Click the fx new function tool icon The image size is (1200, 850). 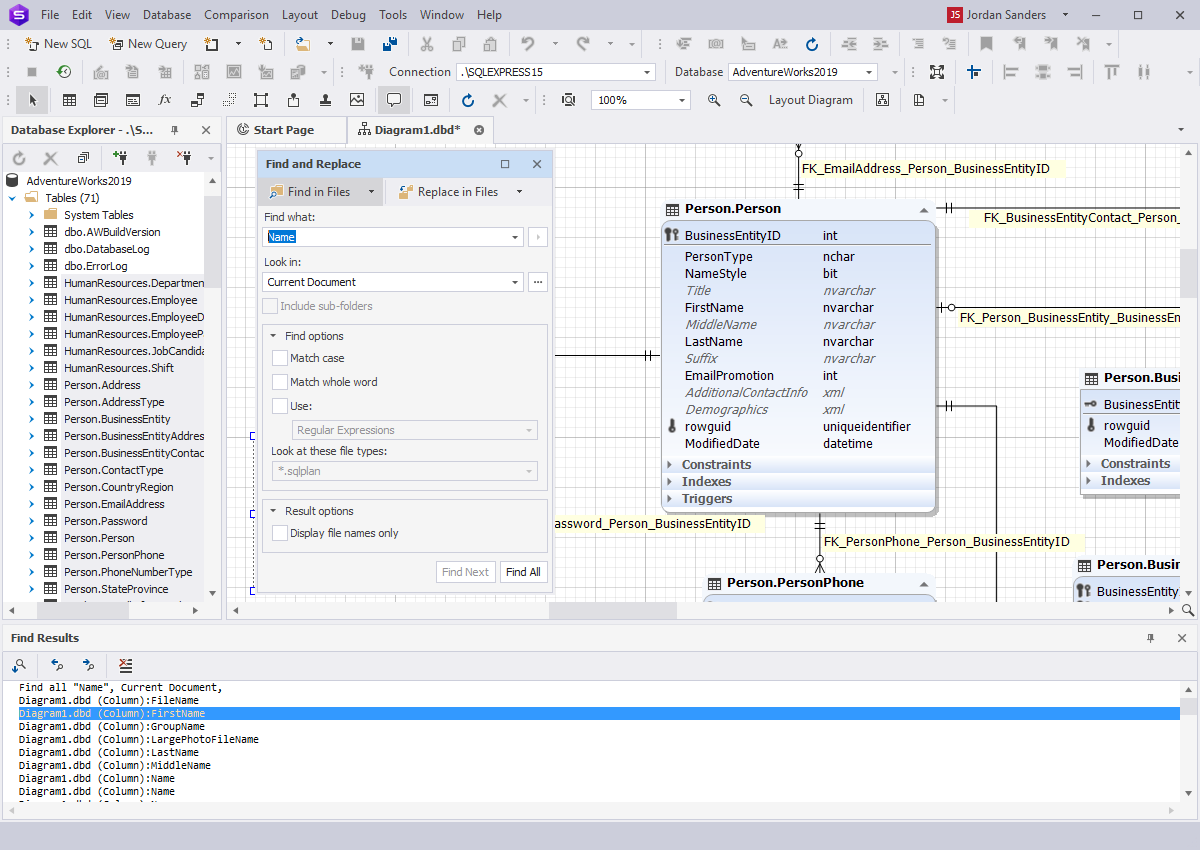pos(165,100)
